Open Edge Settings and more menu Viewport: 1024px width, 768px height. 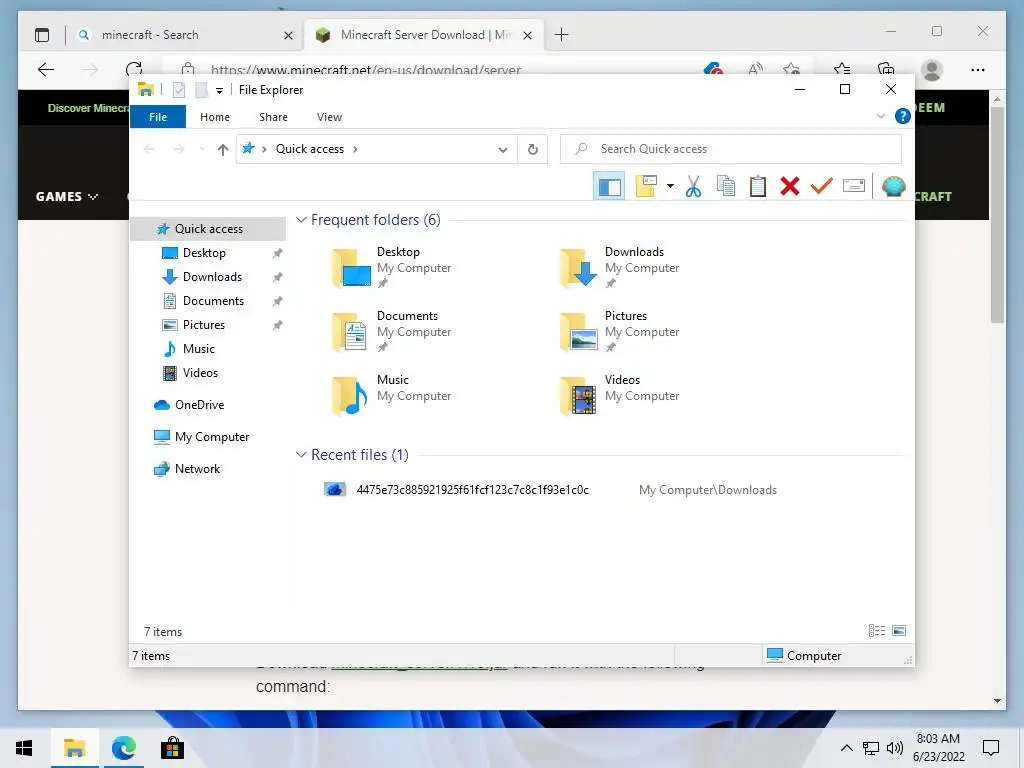pos(977,70)
